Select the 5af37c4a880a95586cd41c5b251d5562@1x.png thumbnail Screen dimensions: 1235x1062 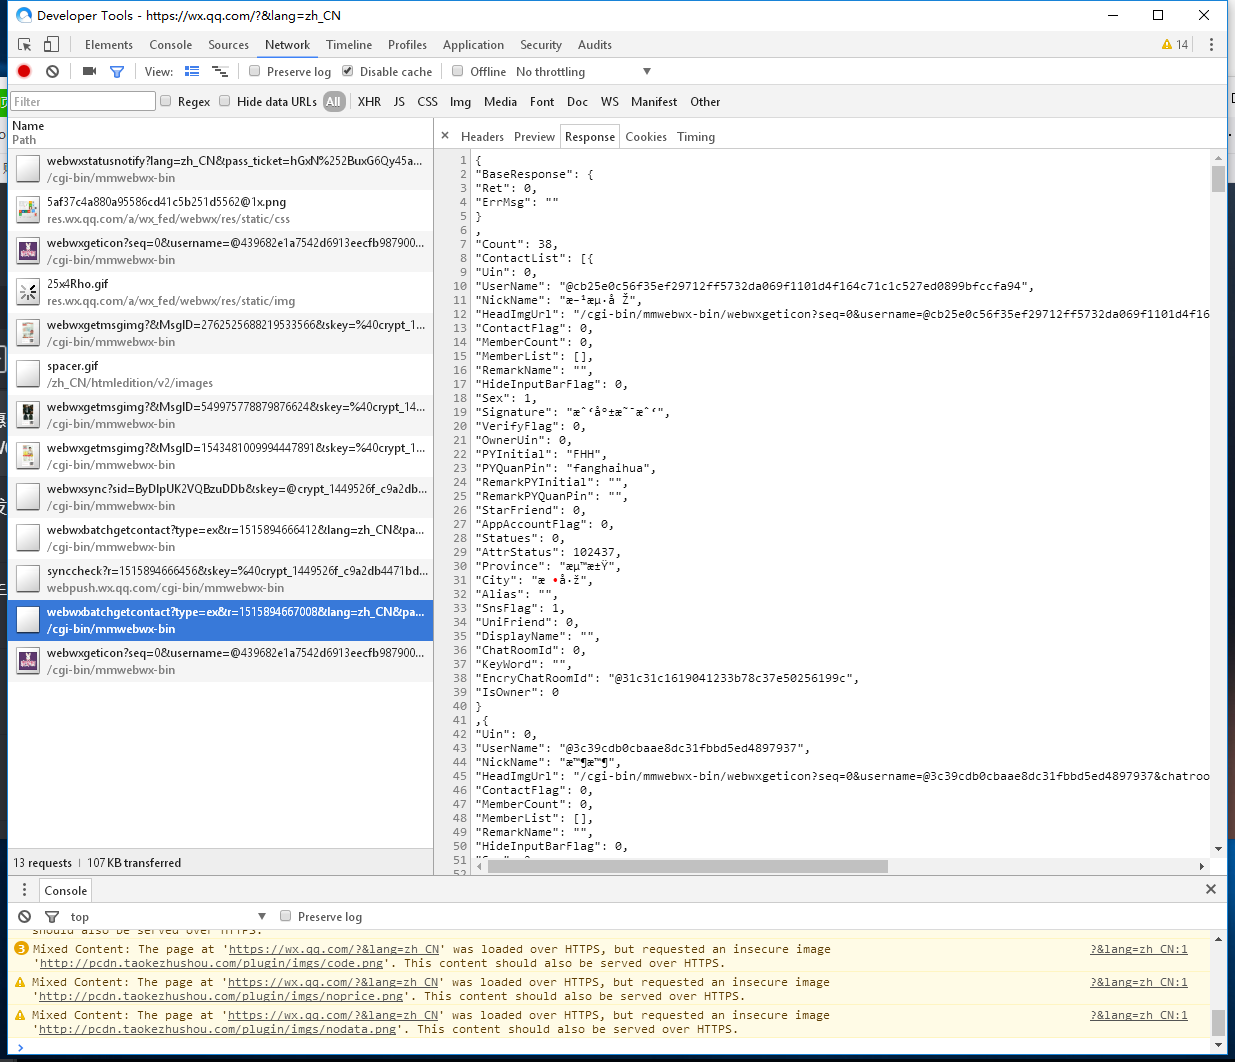28,210
